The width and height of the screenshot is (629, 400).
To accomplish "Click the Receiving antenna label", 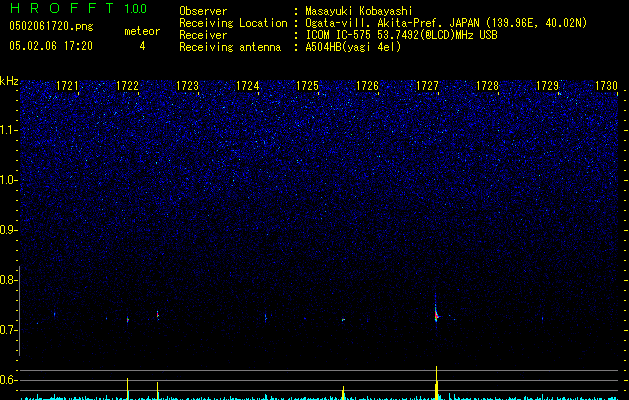I will (230, 47).
